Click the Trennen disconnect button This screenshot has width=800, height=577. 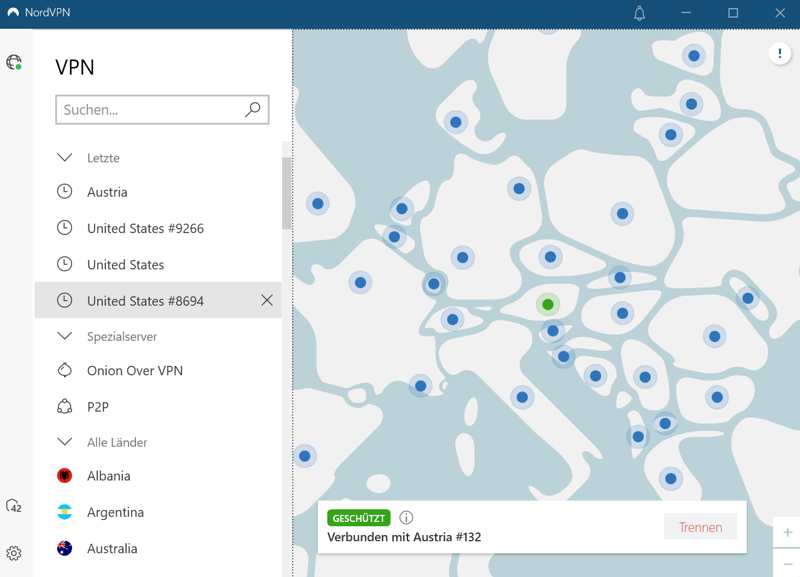pos(700,527)
